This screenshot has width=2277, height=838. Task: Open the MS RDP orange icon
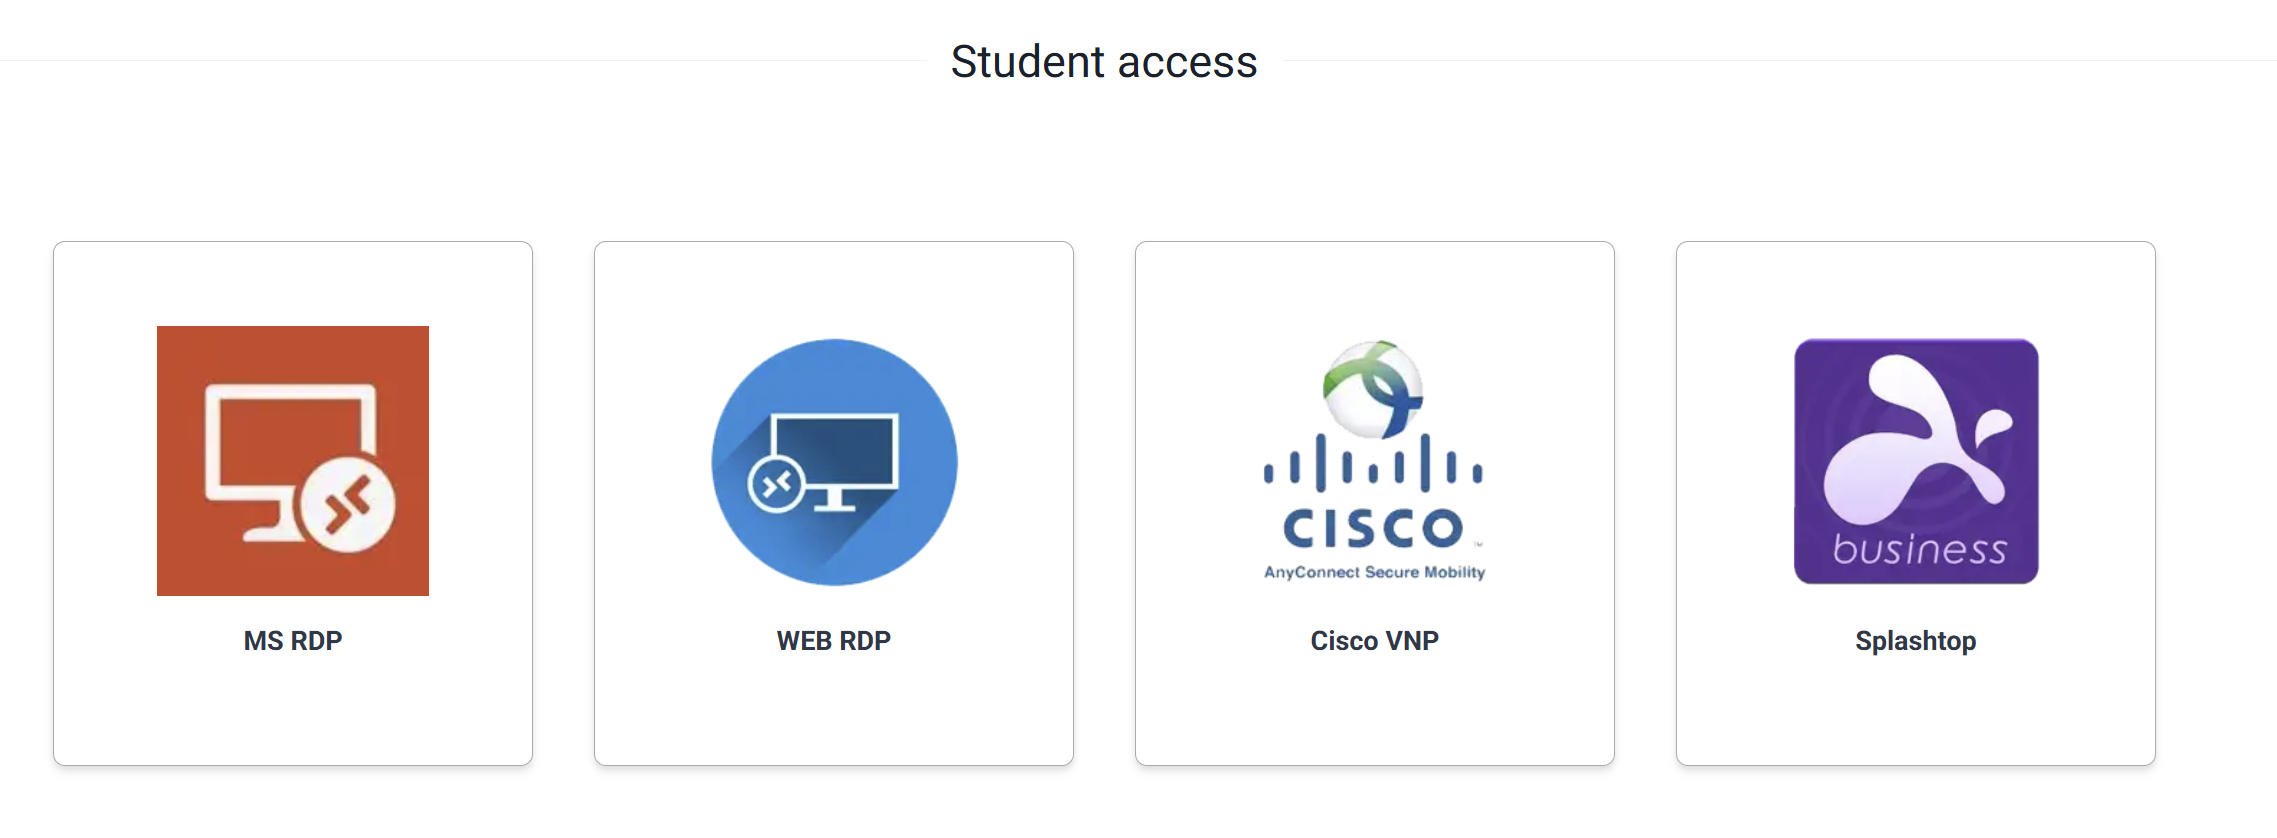pos(292,460)
